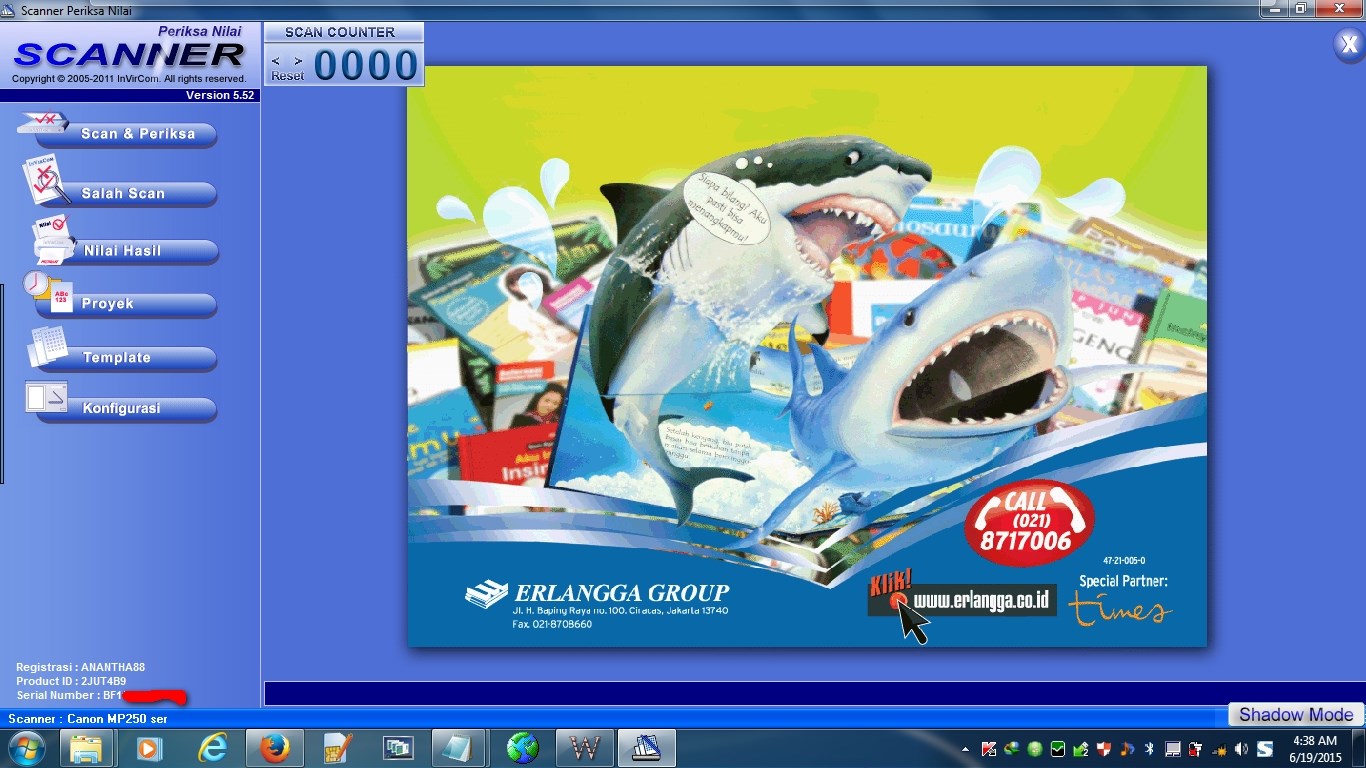
Task: Open the network connection tray icon
Action: point(1218,749)
